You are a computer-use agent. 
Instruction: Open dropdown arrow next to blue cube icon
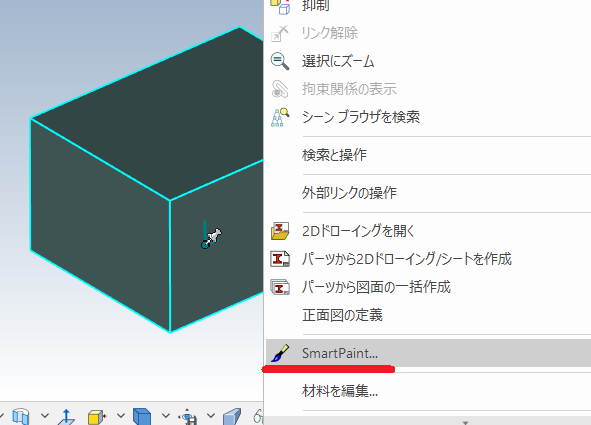166,416
